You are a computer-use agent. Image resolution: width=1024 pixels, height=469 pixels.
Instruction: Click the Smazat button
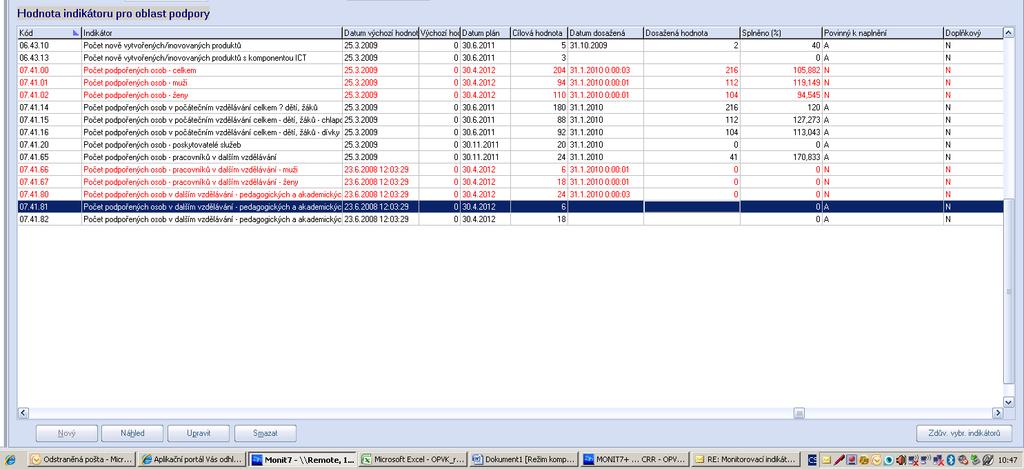tap(265, 433)
